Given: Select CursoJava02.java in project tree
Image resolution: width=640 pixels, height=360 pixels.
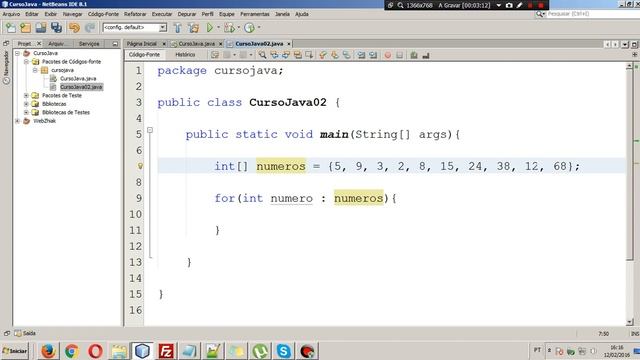Looking at the screenshot, I should pos(81,87).
